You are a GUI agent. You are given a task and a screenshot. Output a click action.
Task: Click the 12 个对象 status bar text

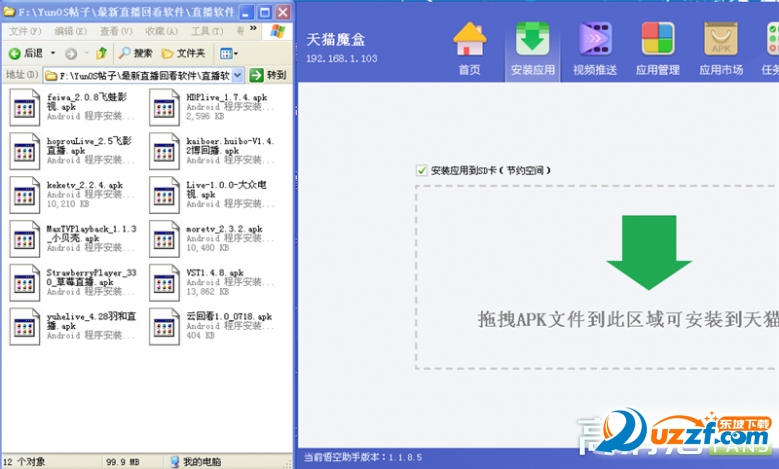(x=24, y=462)
